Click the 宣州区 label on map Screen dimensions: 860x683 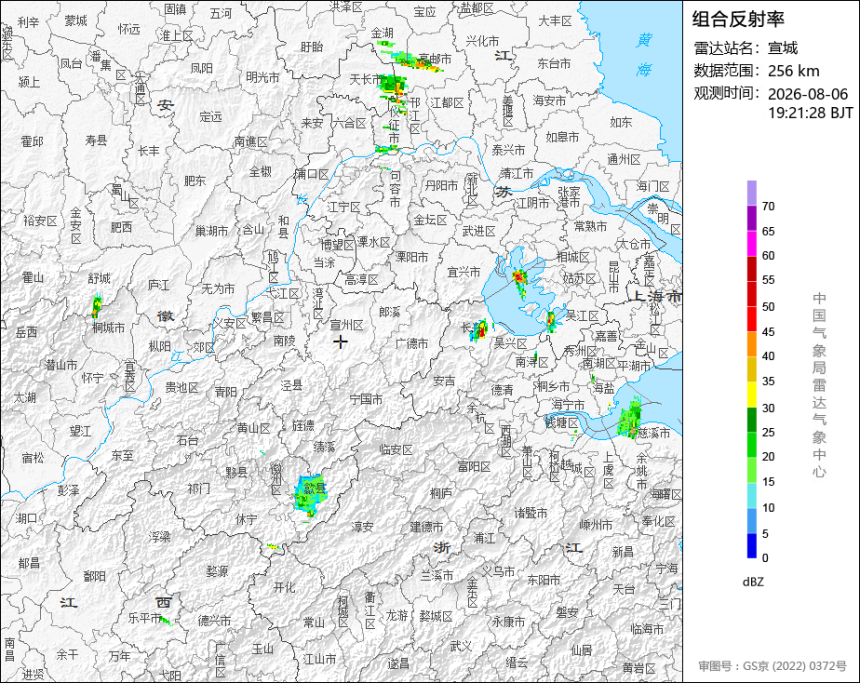(346, 325)
